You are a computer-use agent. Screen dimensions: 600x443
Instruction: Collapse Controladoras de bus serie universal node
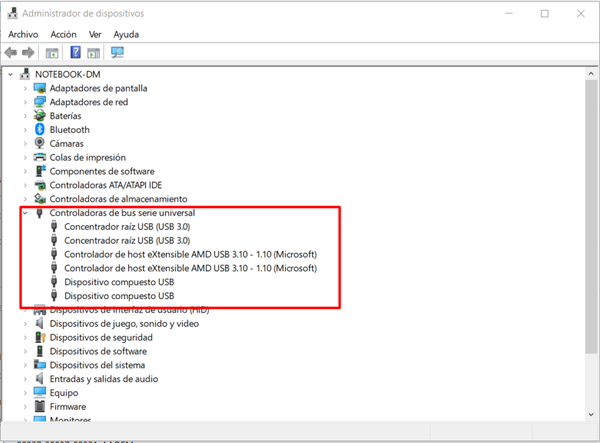point(25,213)
